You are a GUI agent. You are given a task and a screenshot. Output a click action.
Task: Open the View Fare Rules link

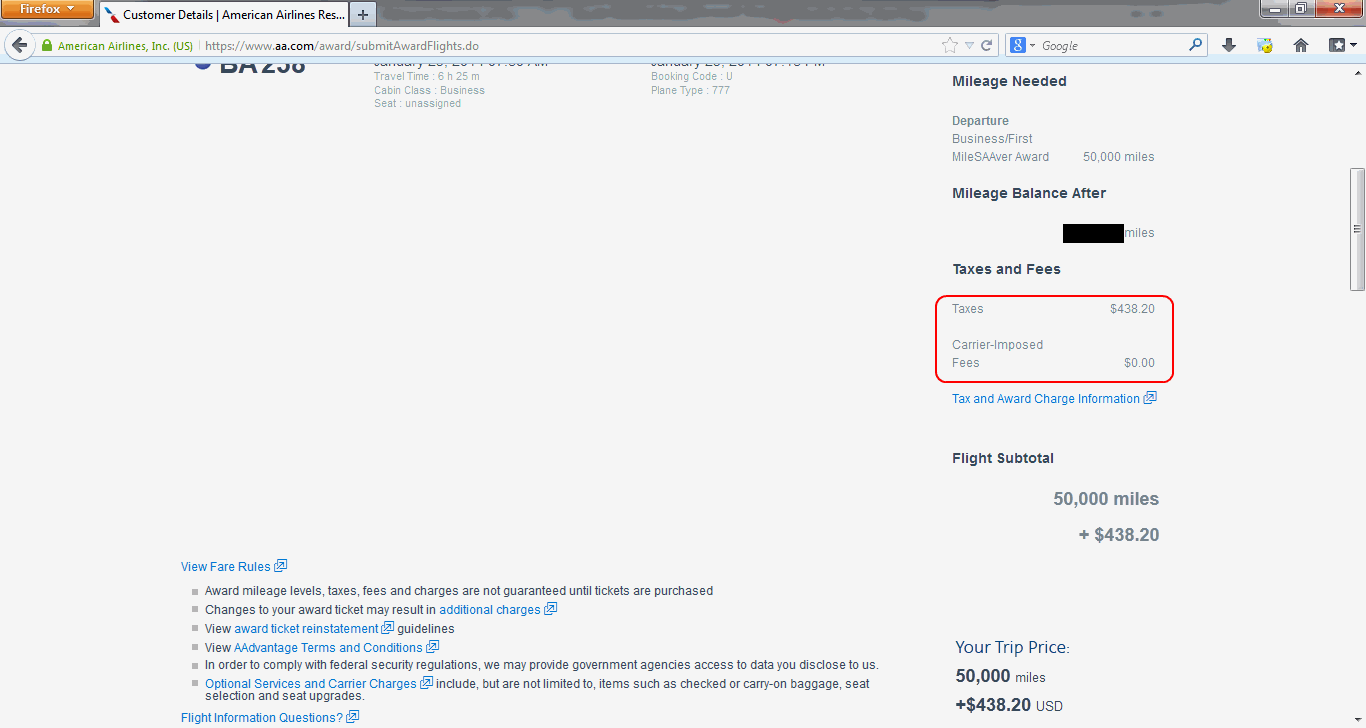click(226, 567)
